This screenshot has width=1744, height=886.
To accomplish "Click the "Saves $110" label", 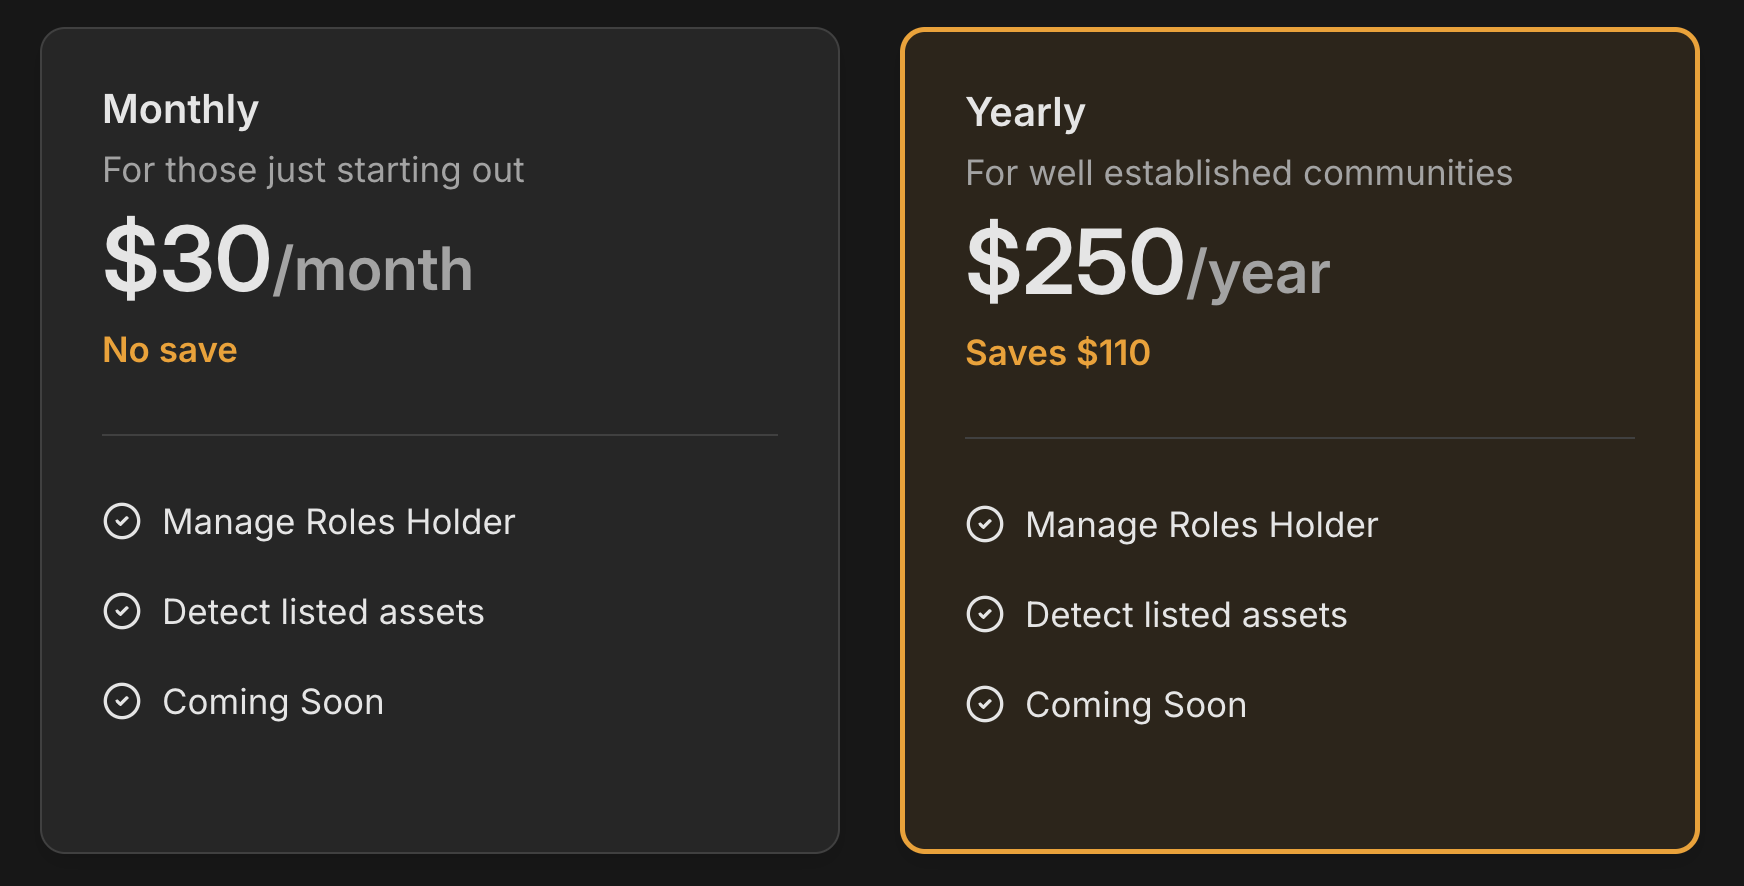I will point(1058,353).
